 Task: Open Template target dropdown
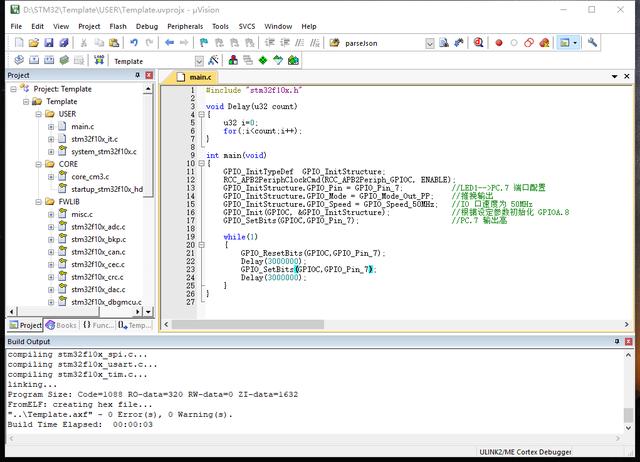coord(199,61)
